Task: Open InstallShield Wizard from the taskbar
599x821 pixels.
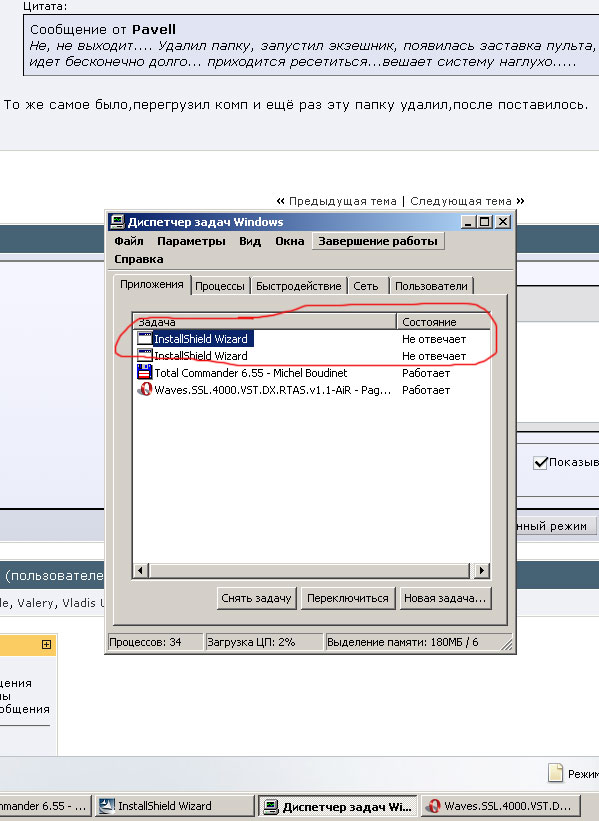Action: tap(174, 806)
